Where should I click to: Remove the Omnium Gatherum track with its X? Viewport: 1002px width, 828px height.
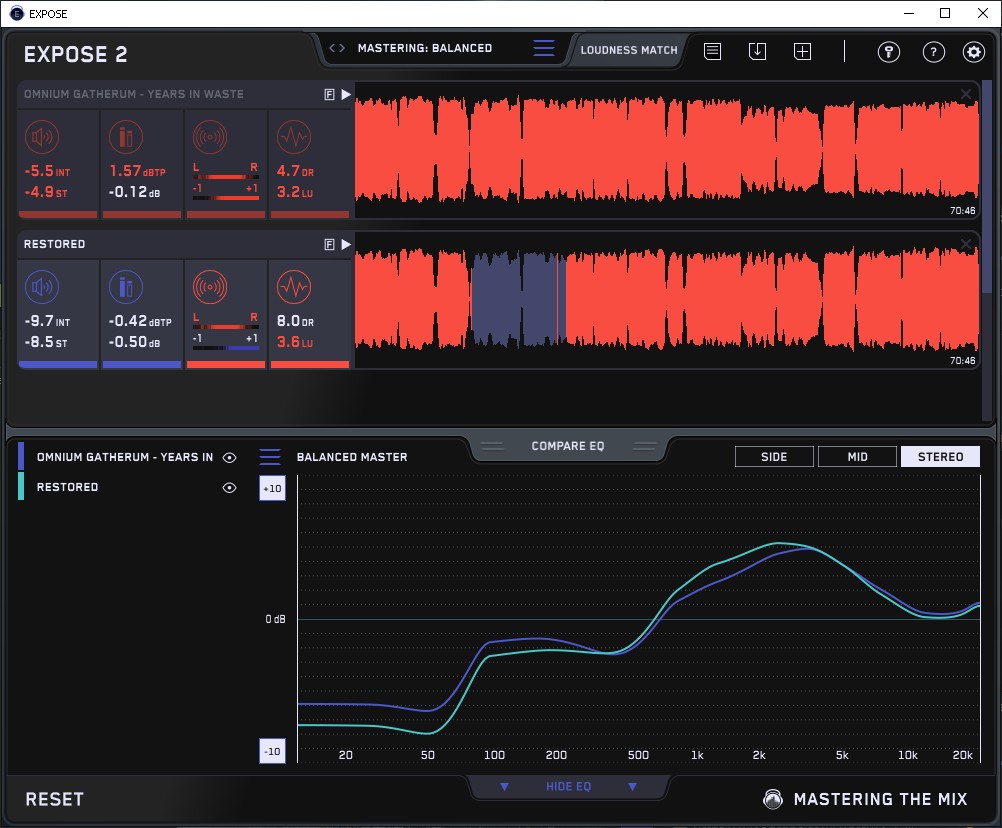966,95
